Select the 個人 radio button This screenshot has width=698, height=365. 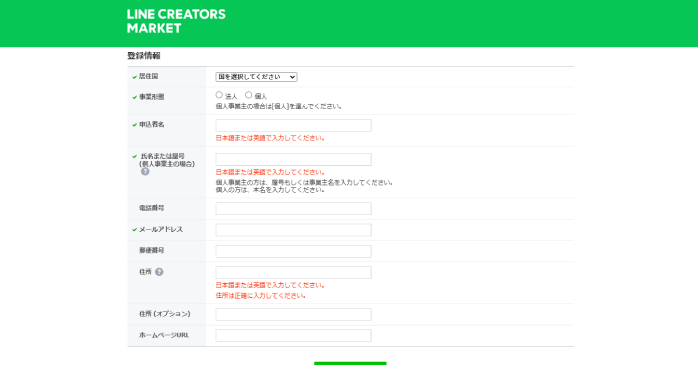248,95
